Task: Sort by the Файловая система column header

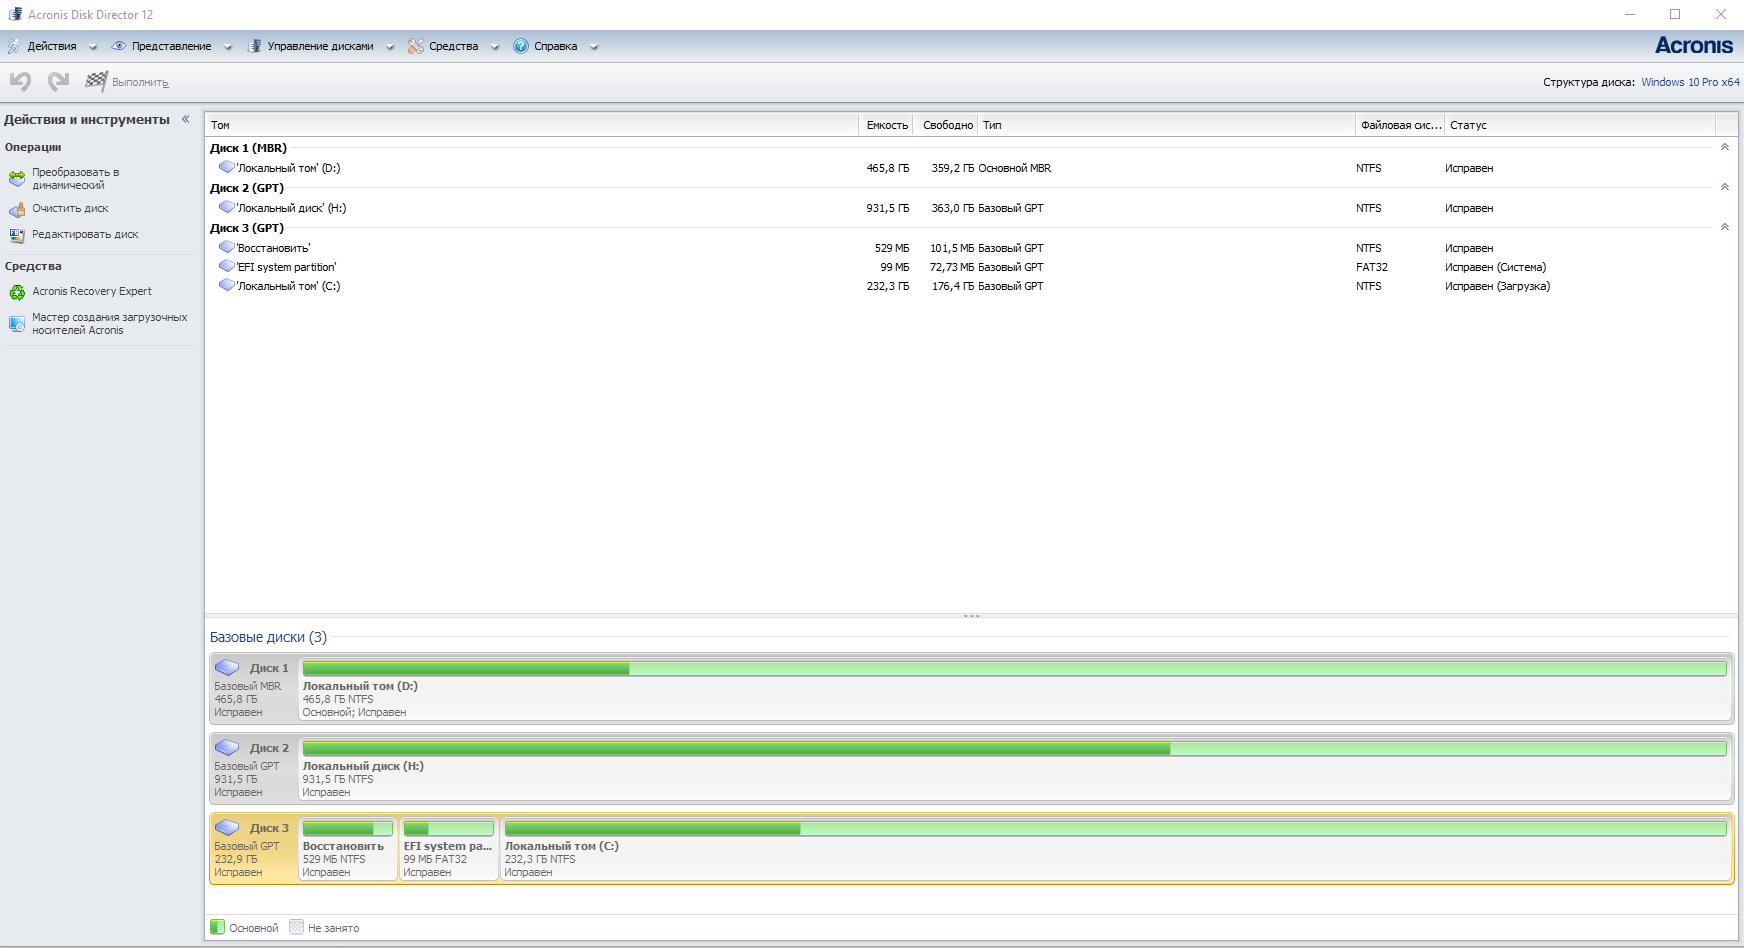Action: pos(1400,125)
